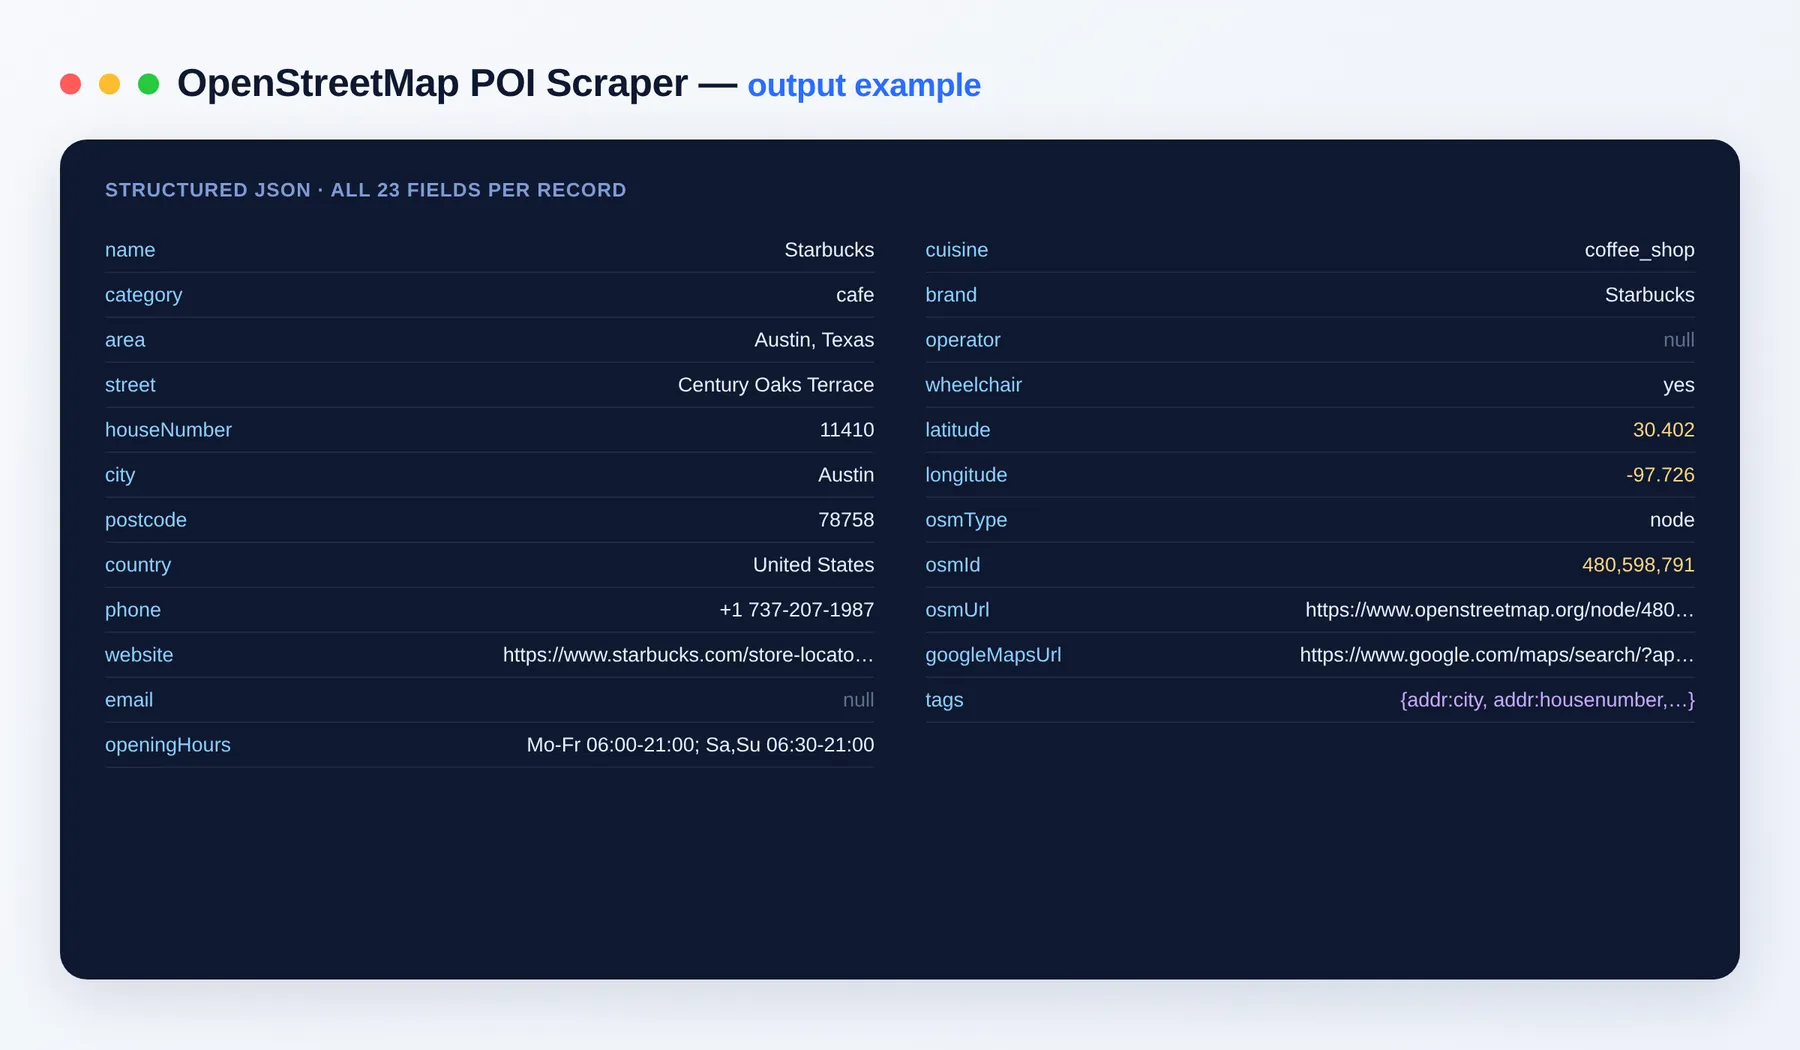
Task: Select the 'openingHours' field label
Action: 168,745
